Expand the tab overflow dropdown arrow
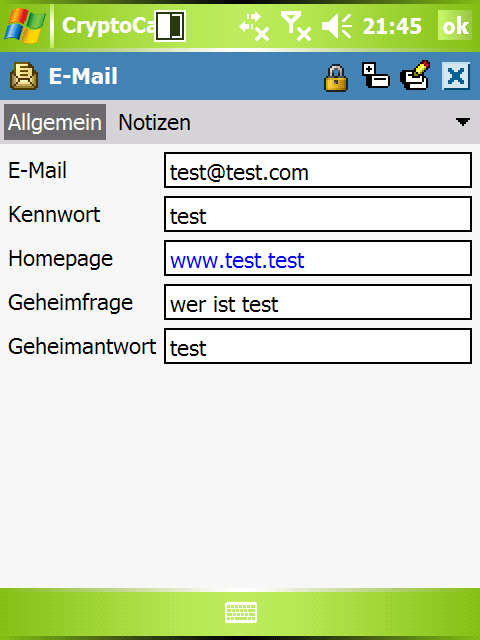This screenshot has height=640, width=480. click(x=462, y=122)
